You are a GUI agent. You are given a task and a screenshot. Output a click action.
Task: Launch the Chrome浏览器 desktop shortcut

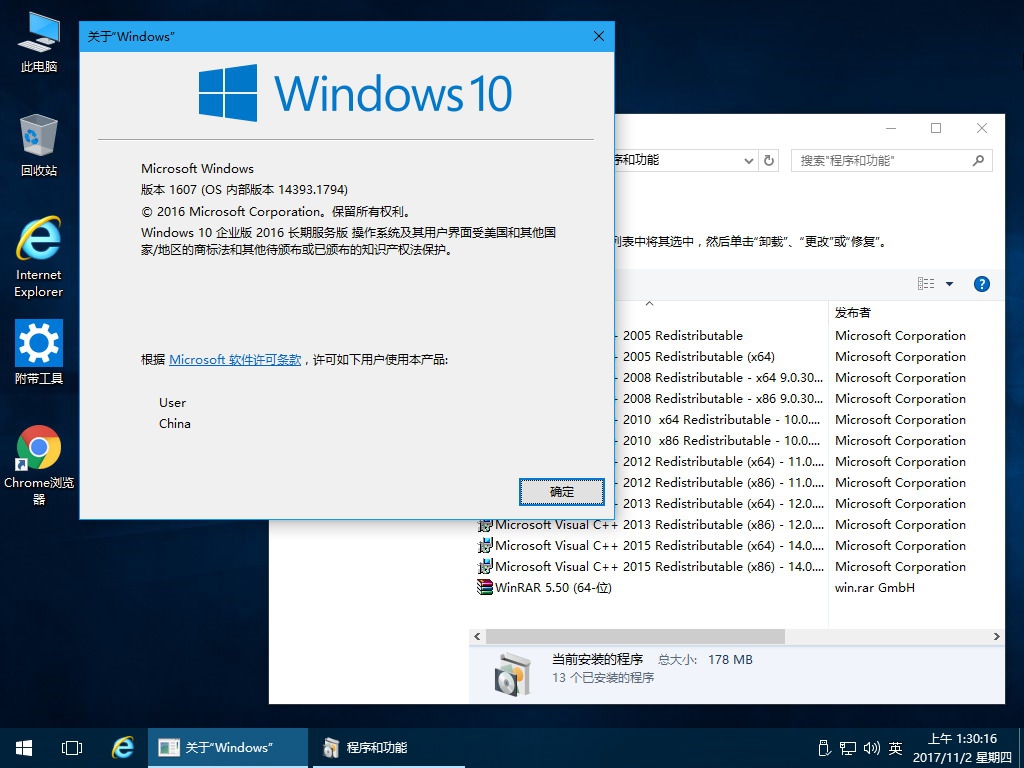39,465
